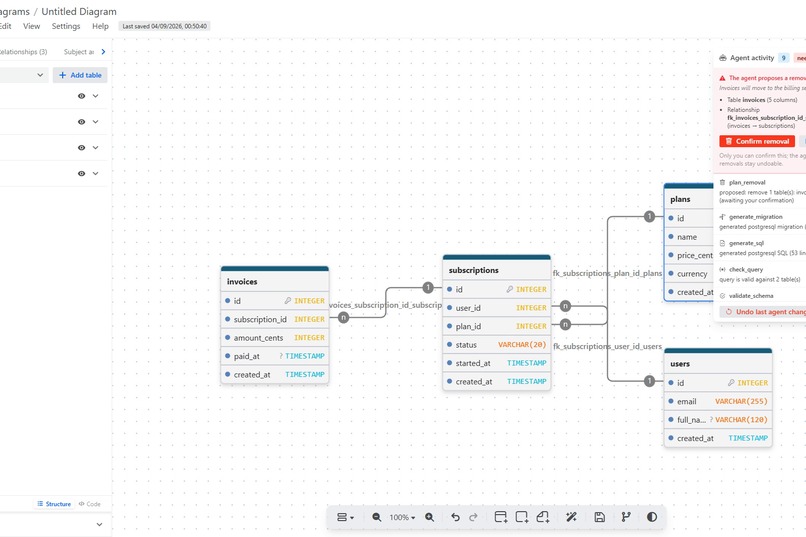The width and height of the screenshot is (806, 537).
Task: Click the 'n' marker beside invoices subscription_id
Action: [343, 318]
